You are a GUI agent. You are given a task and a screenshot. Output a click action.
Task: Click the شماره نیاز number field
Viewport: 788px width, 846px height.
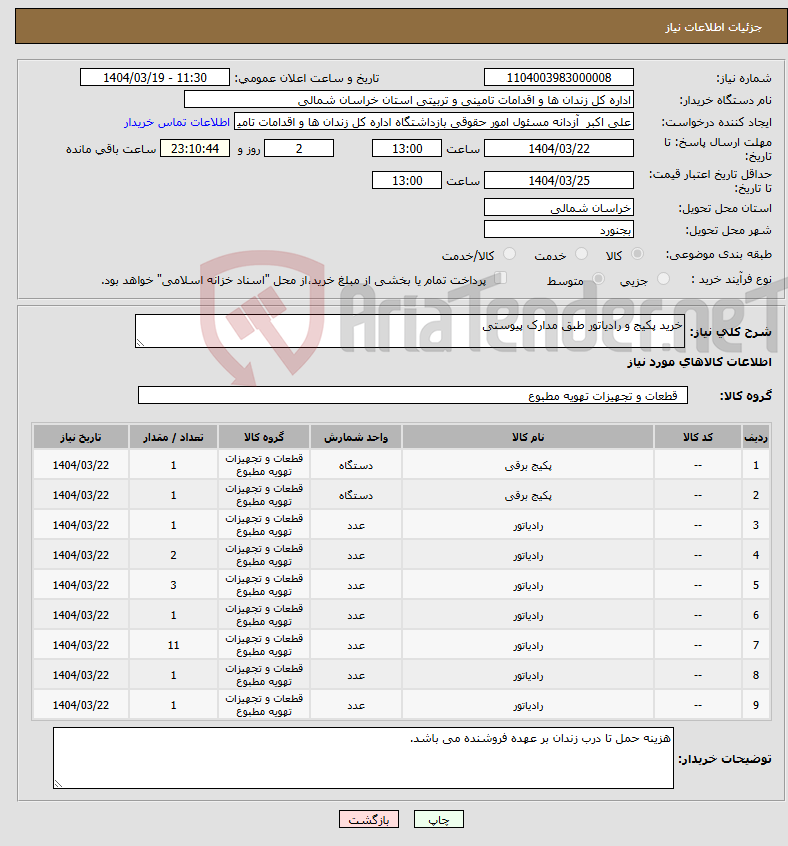[559, 78]
